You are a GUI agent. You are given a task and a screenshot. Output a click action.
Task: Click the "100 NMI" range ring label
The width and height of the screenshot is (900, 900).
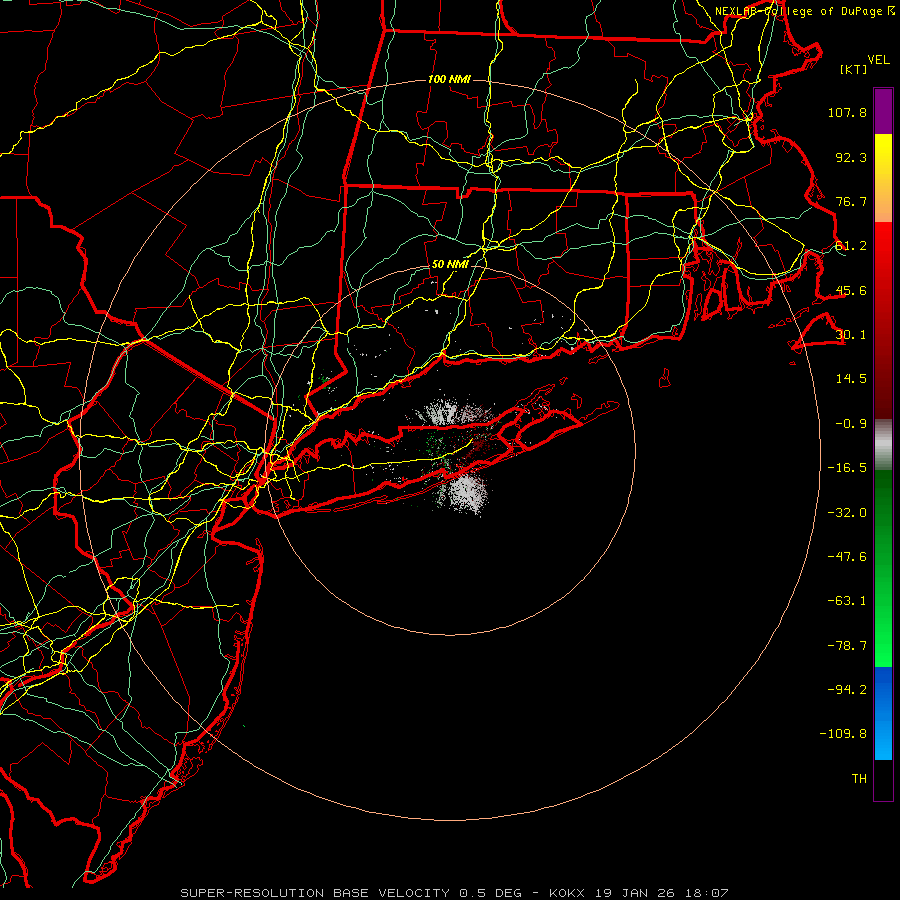449,79
